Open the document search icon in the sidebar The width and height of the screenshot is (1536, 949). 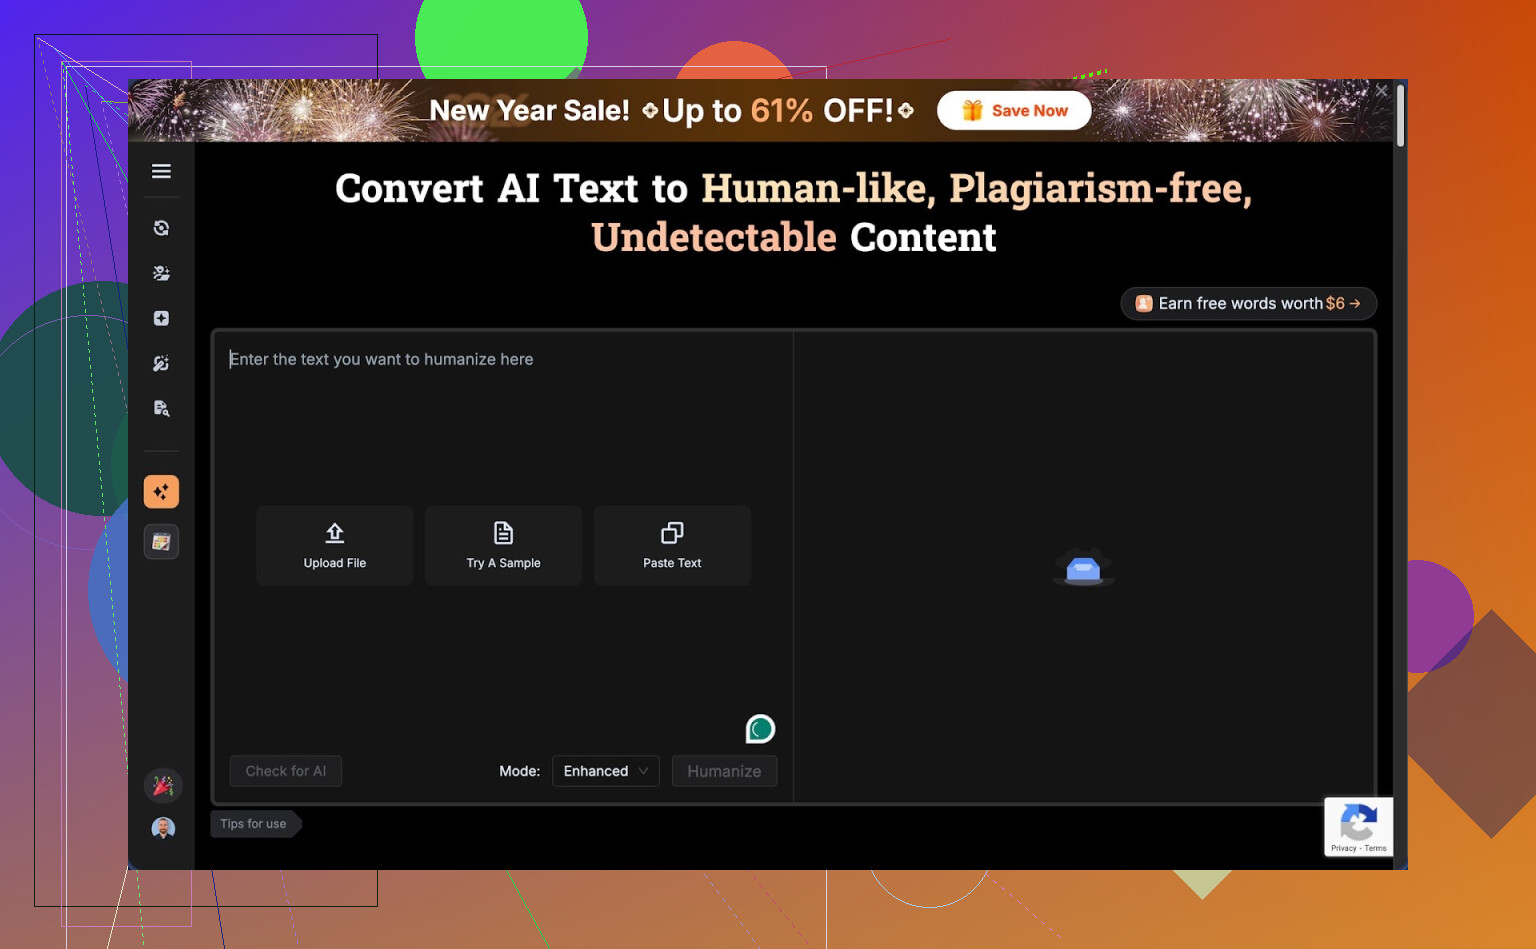click(161, 408)
